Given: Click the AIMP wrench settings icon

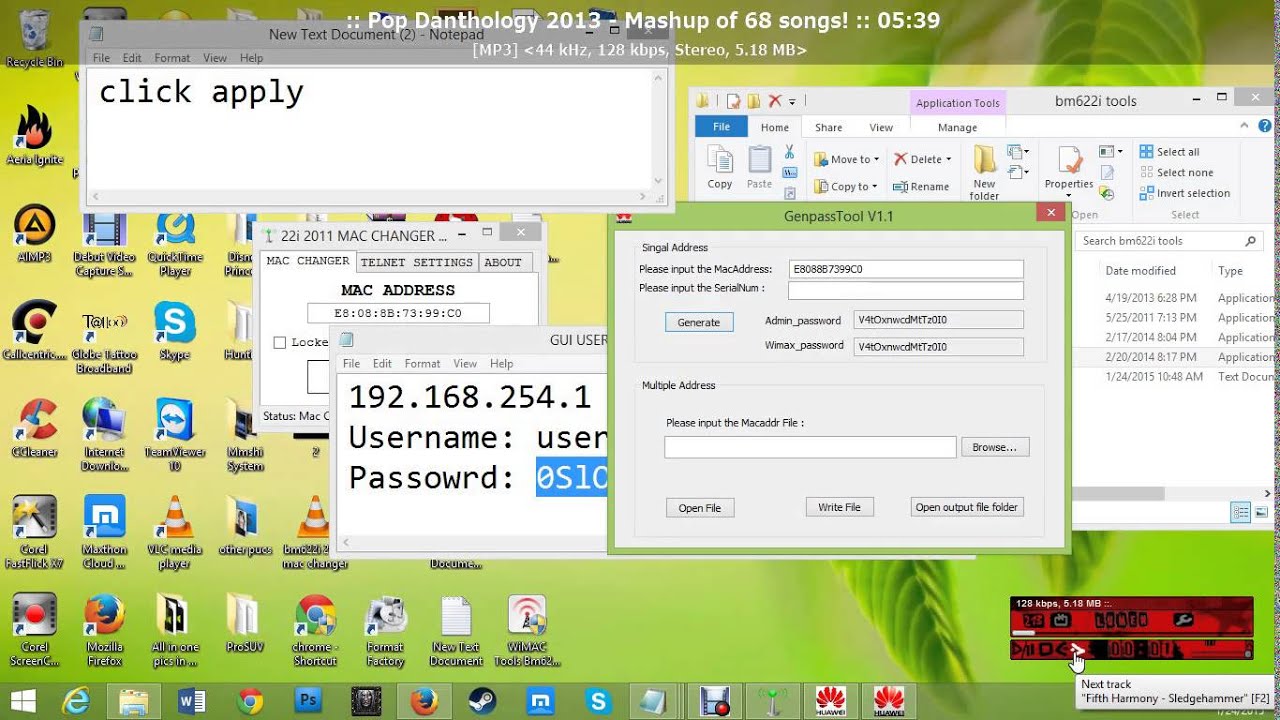Looking at the screenshot, I should (x=1183, y=620).
